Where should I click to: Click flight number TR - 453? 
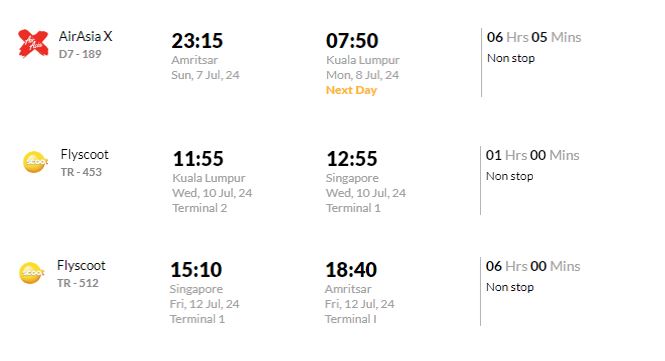tap(81, 172)
